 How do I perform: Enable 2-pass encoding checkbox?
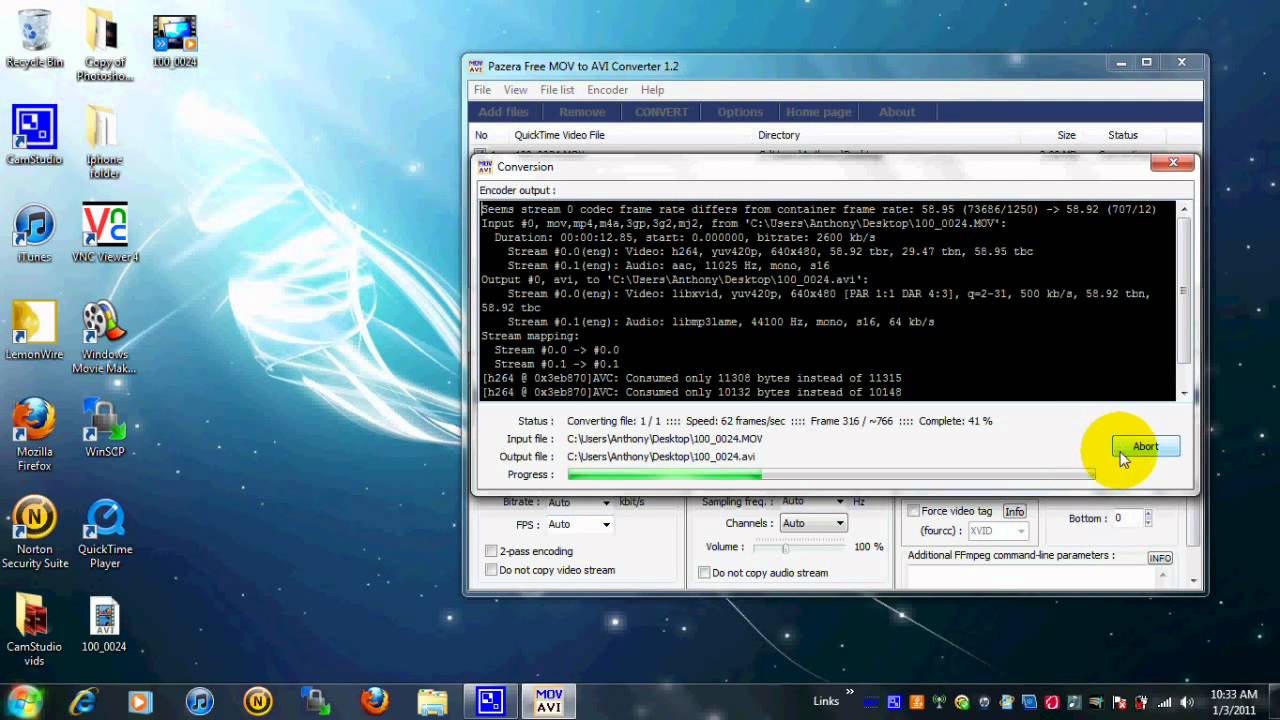(x=491, y=551)
